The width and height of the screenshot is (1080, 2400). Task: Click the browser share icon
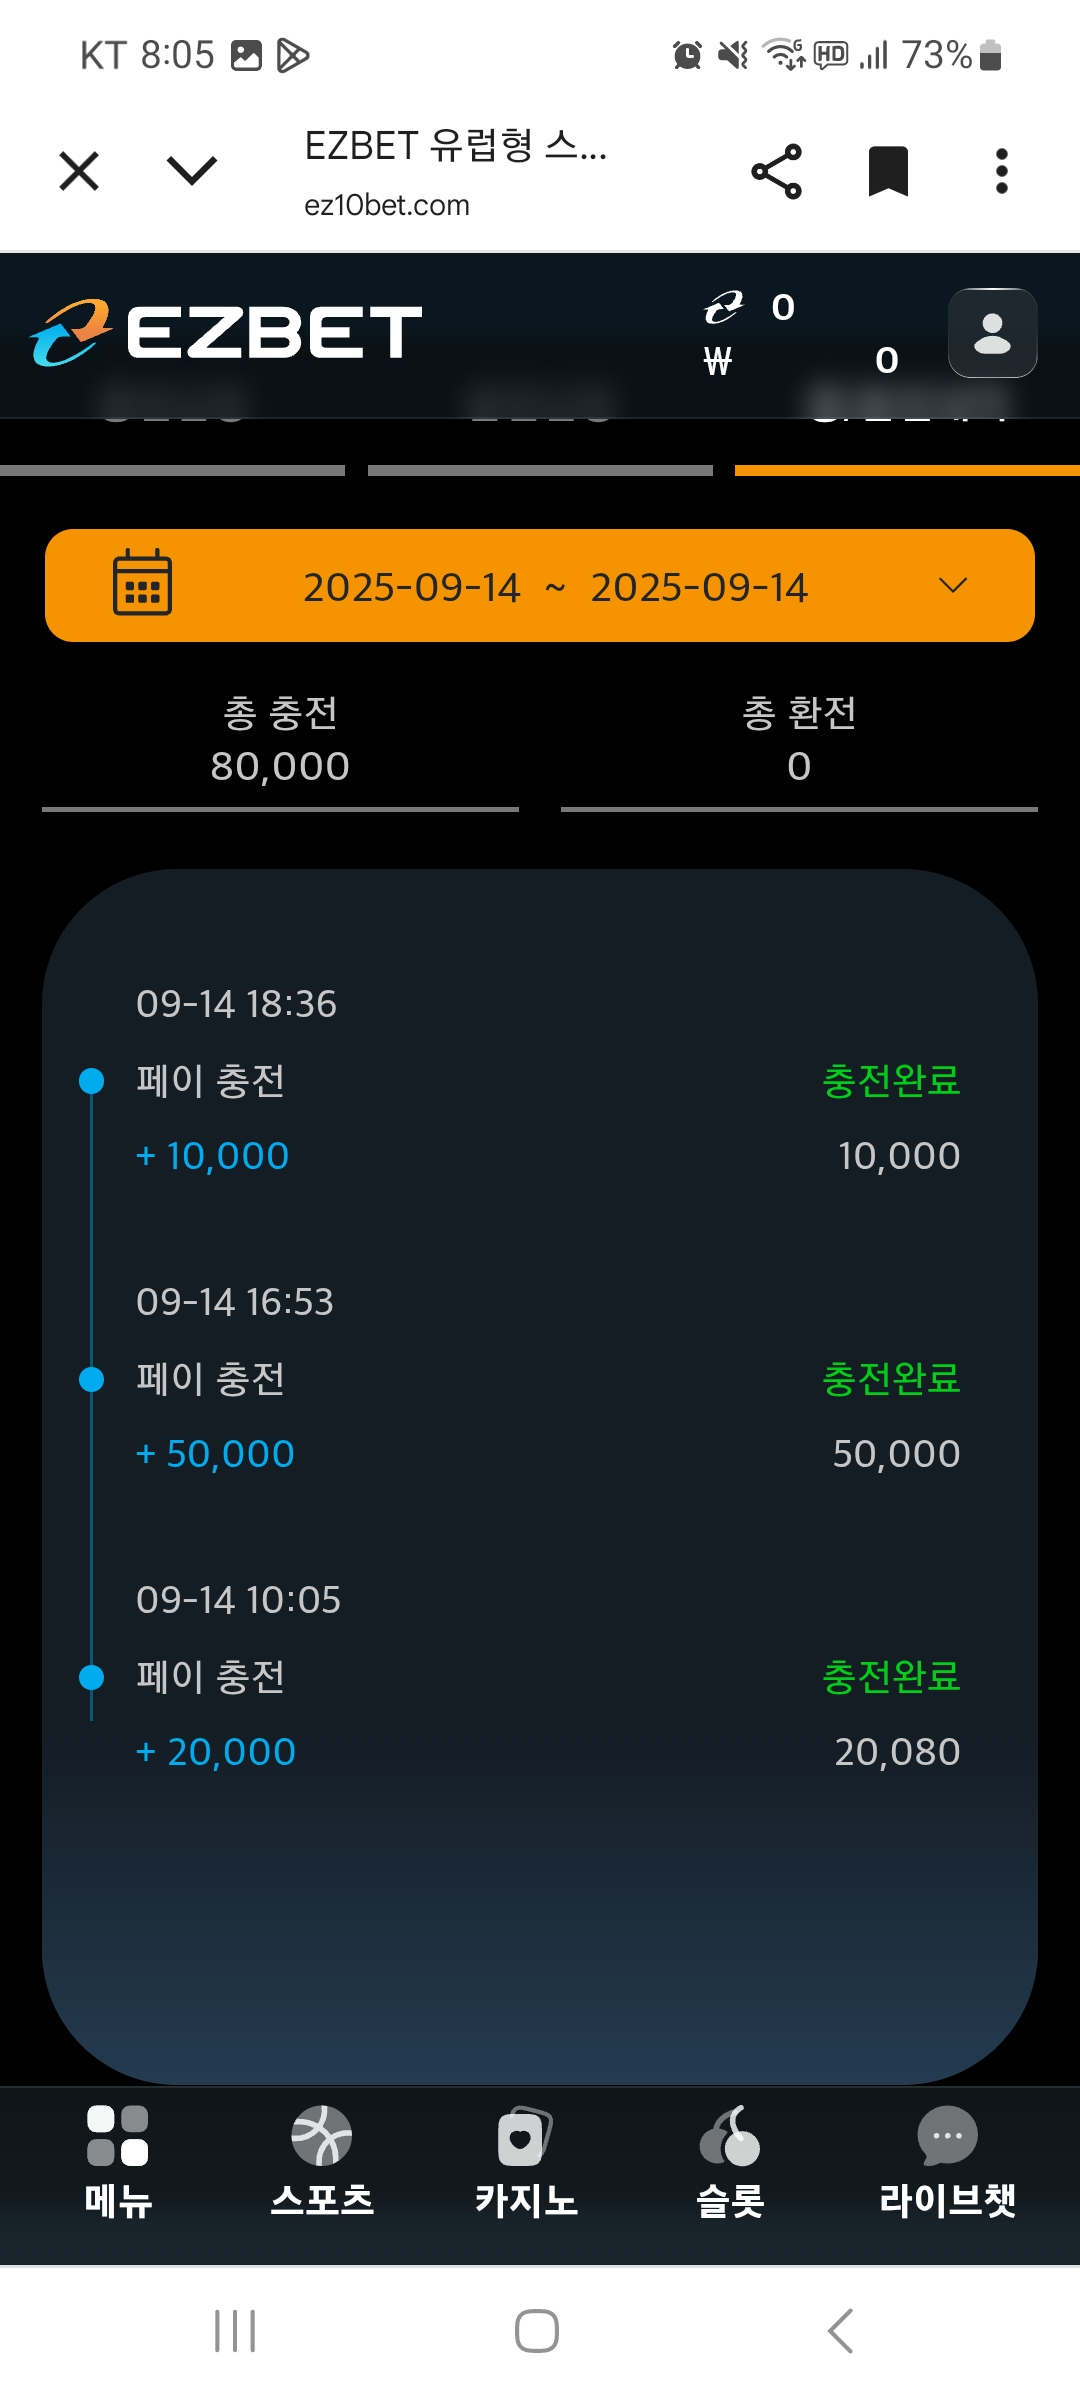pos(776,171)
